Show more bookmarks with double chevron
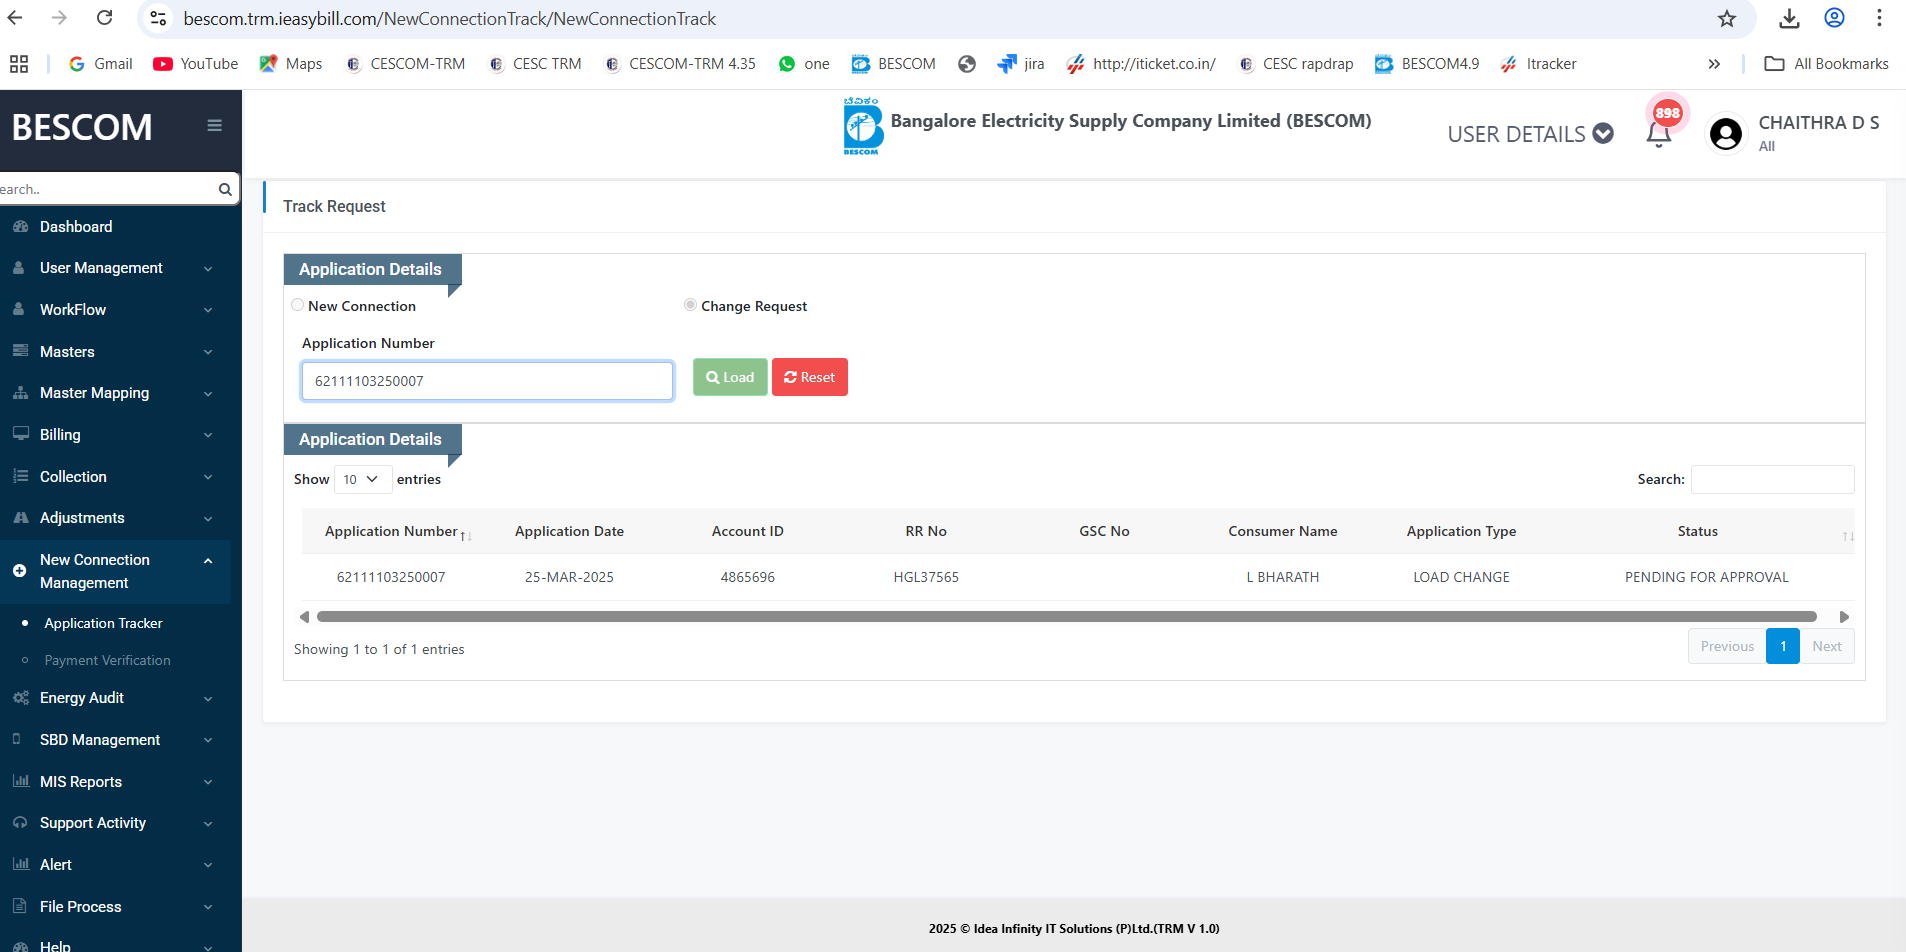The height and width of the screenshot is (952, 1906). point(1714,64)
